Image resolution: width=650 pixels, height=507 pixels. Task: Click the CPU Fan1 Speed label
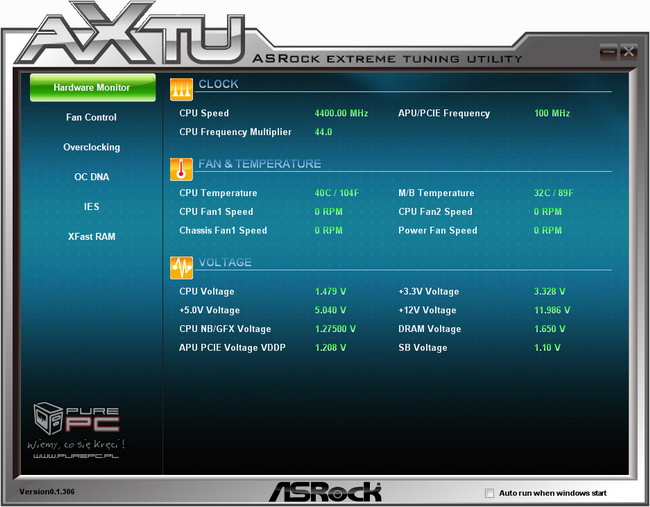[x=216, y=212]
